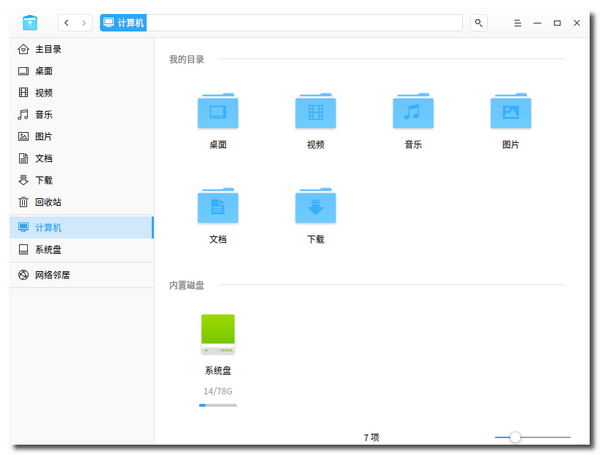The width and height of the screenshot is (600, 455).
Task: Select 下载 in the sidebar
Action: (82, 180)
